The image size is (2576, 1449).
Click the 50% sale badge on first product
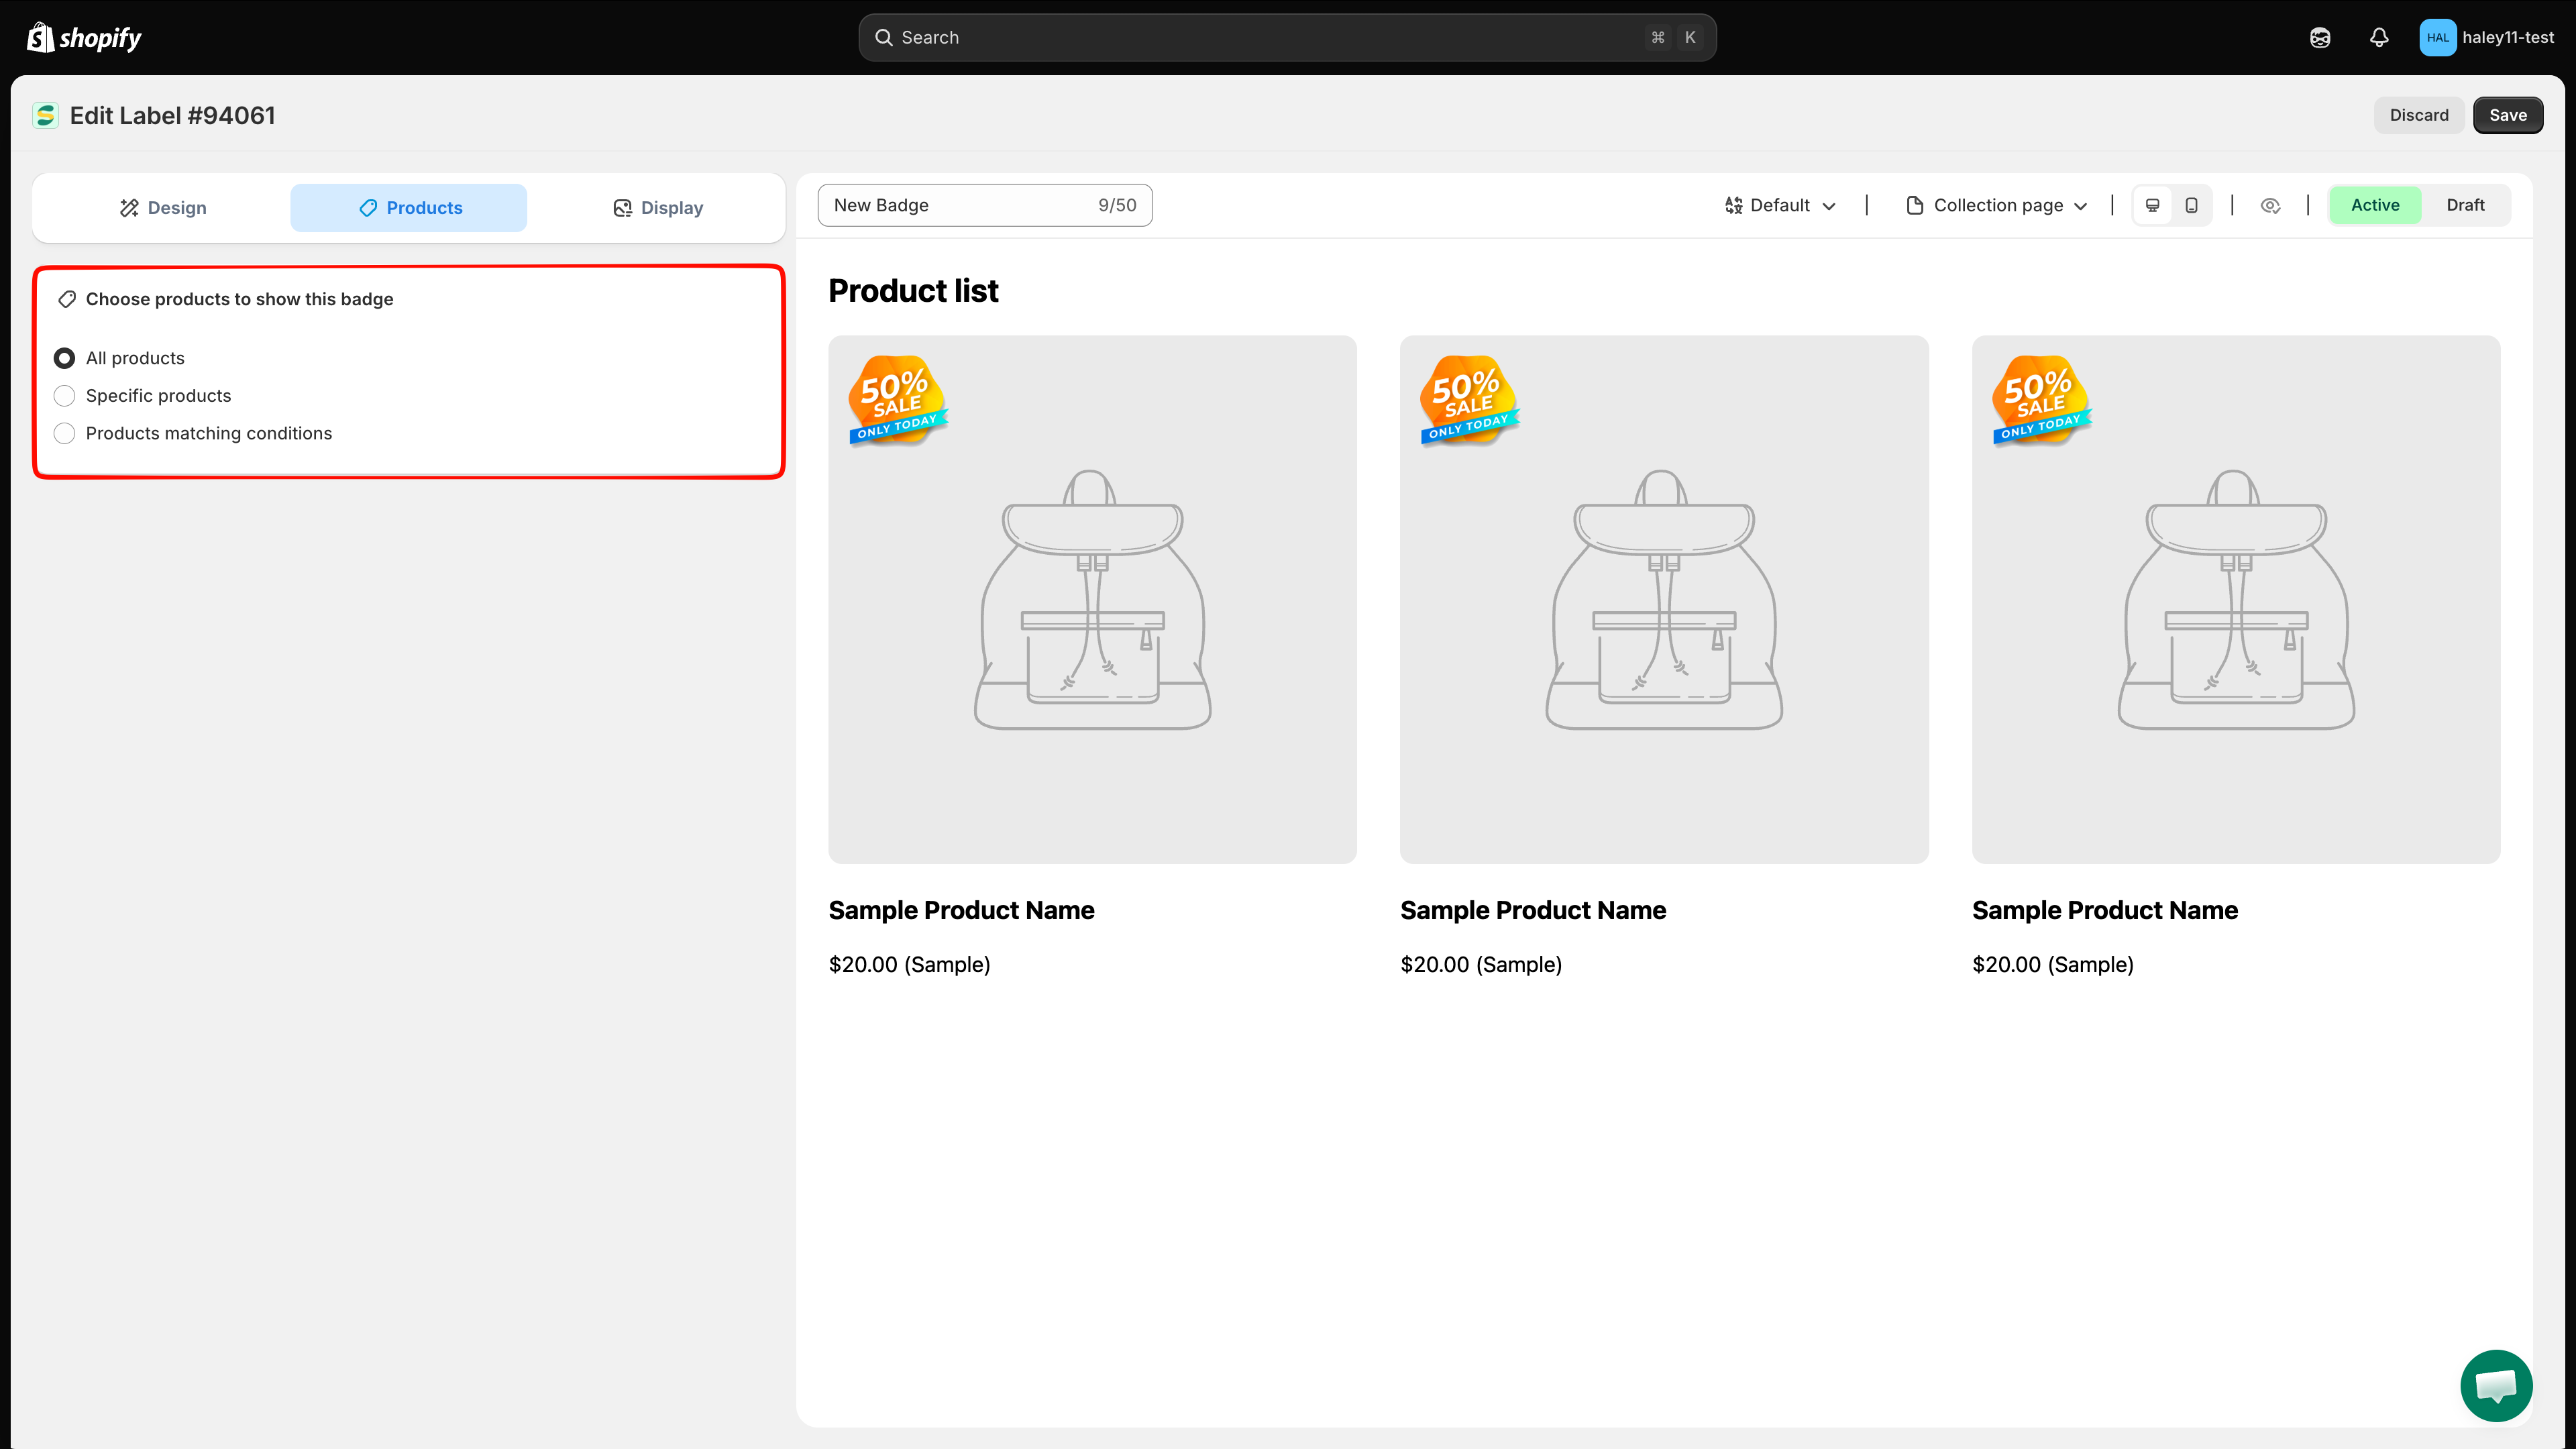click(x=897, y=400)
